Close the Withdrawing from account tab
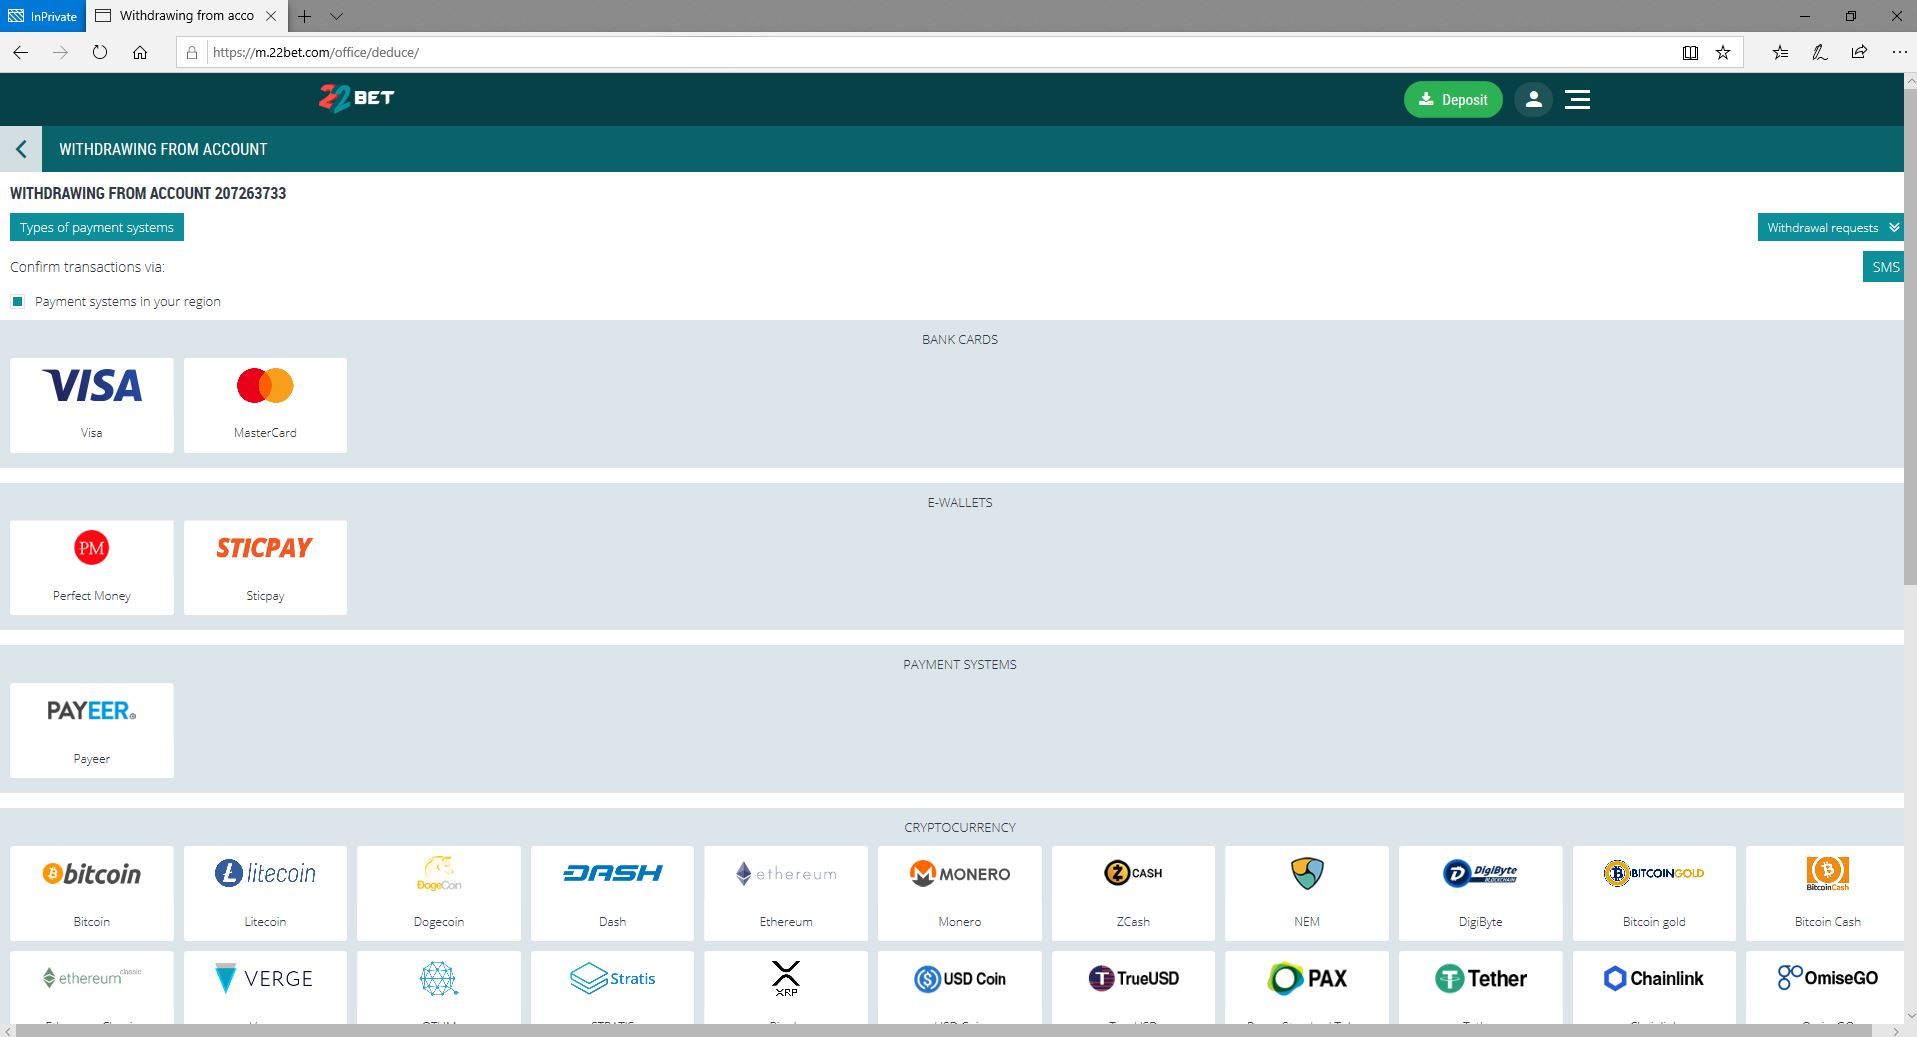 (x=270, y=16)
